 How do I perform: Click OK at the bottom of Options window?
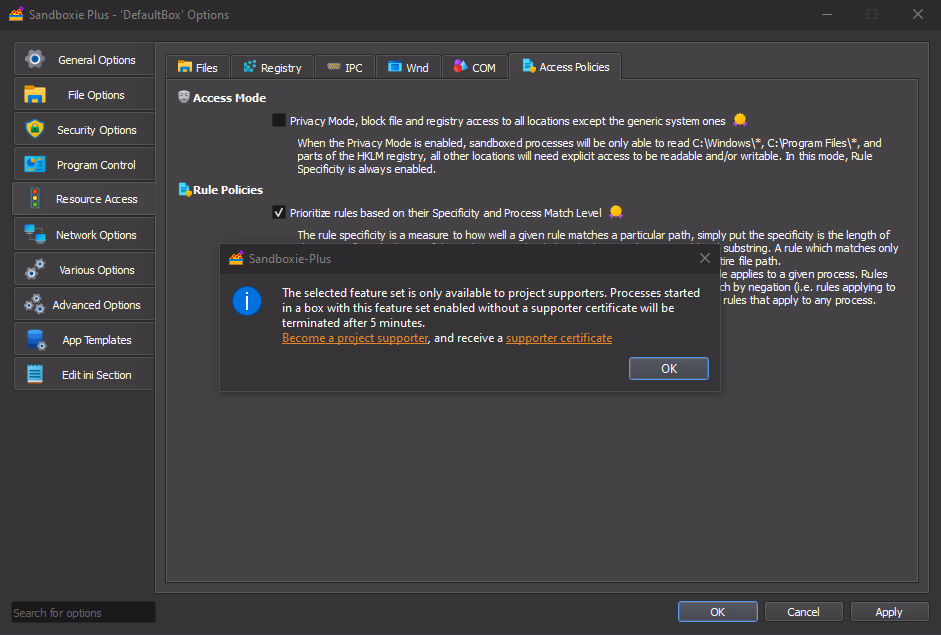(718, 612)
